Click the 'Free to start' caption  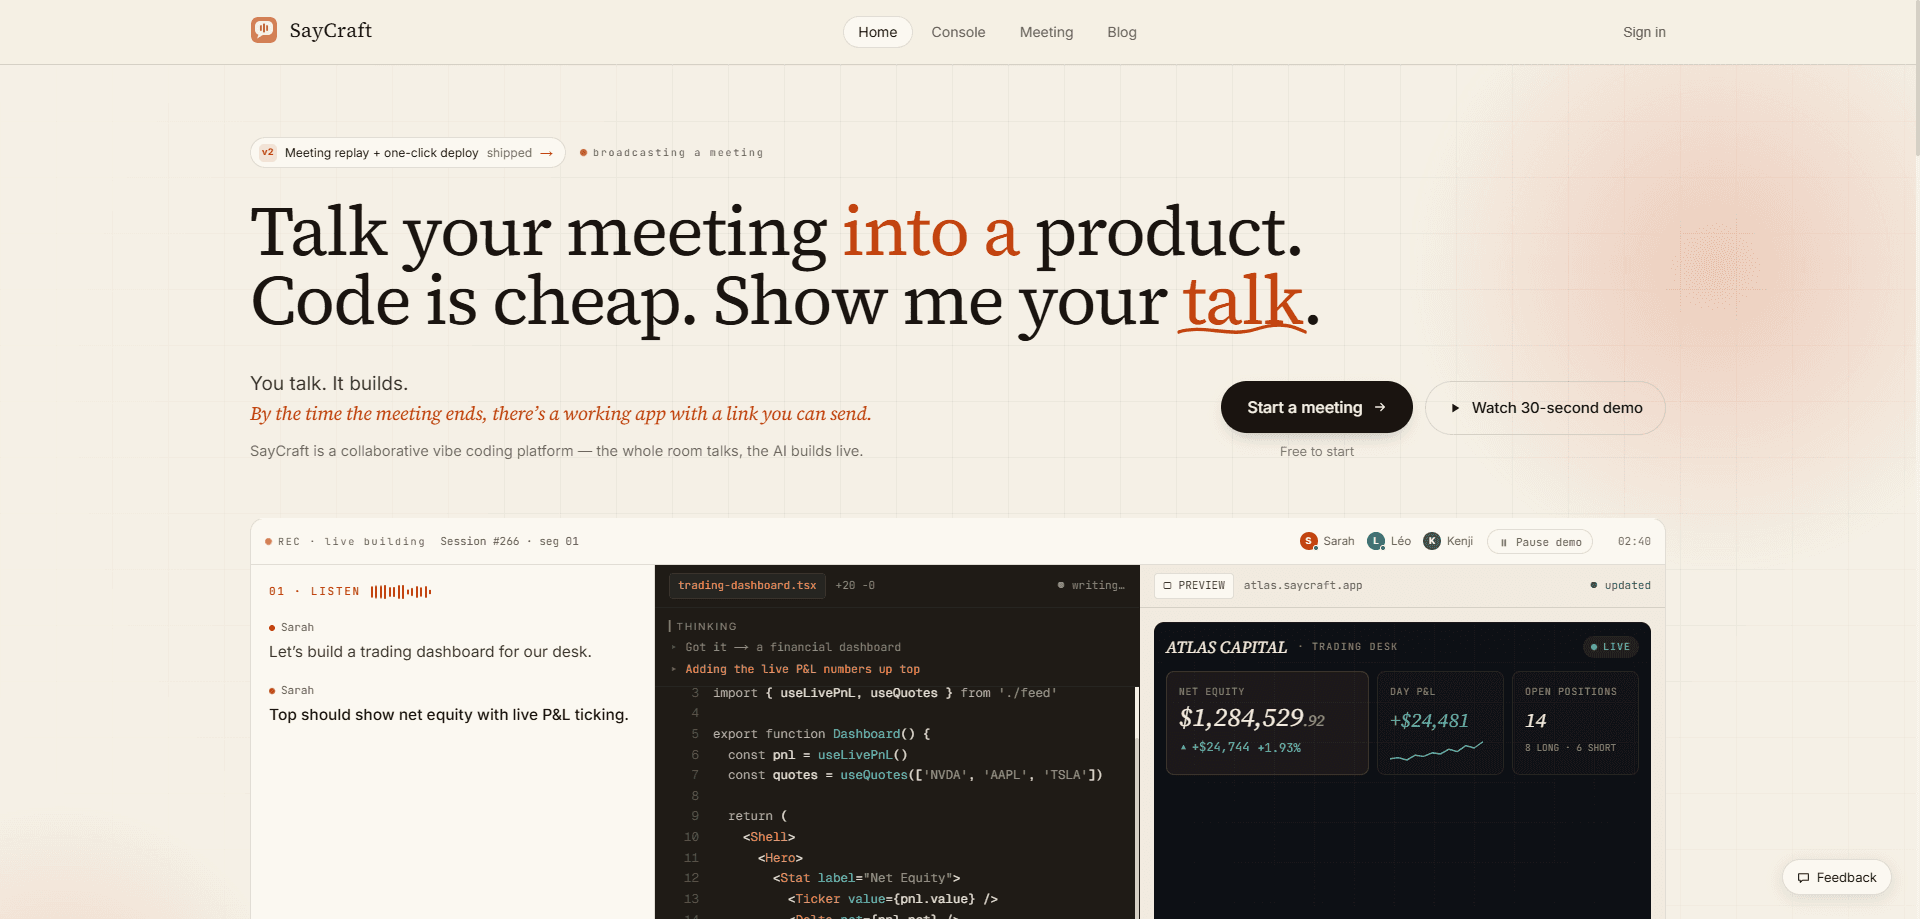click(1316, 452)
